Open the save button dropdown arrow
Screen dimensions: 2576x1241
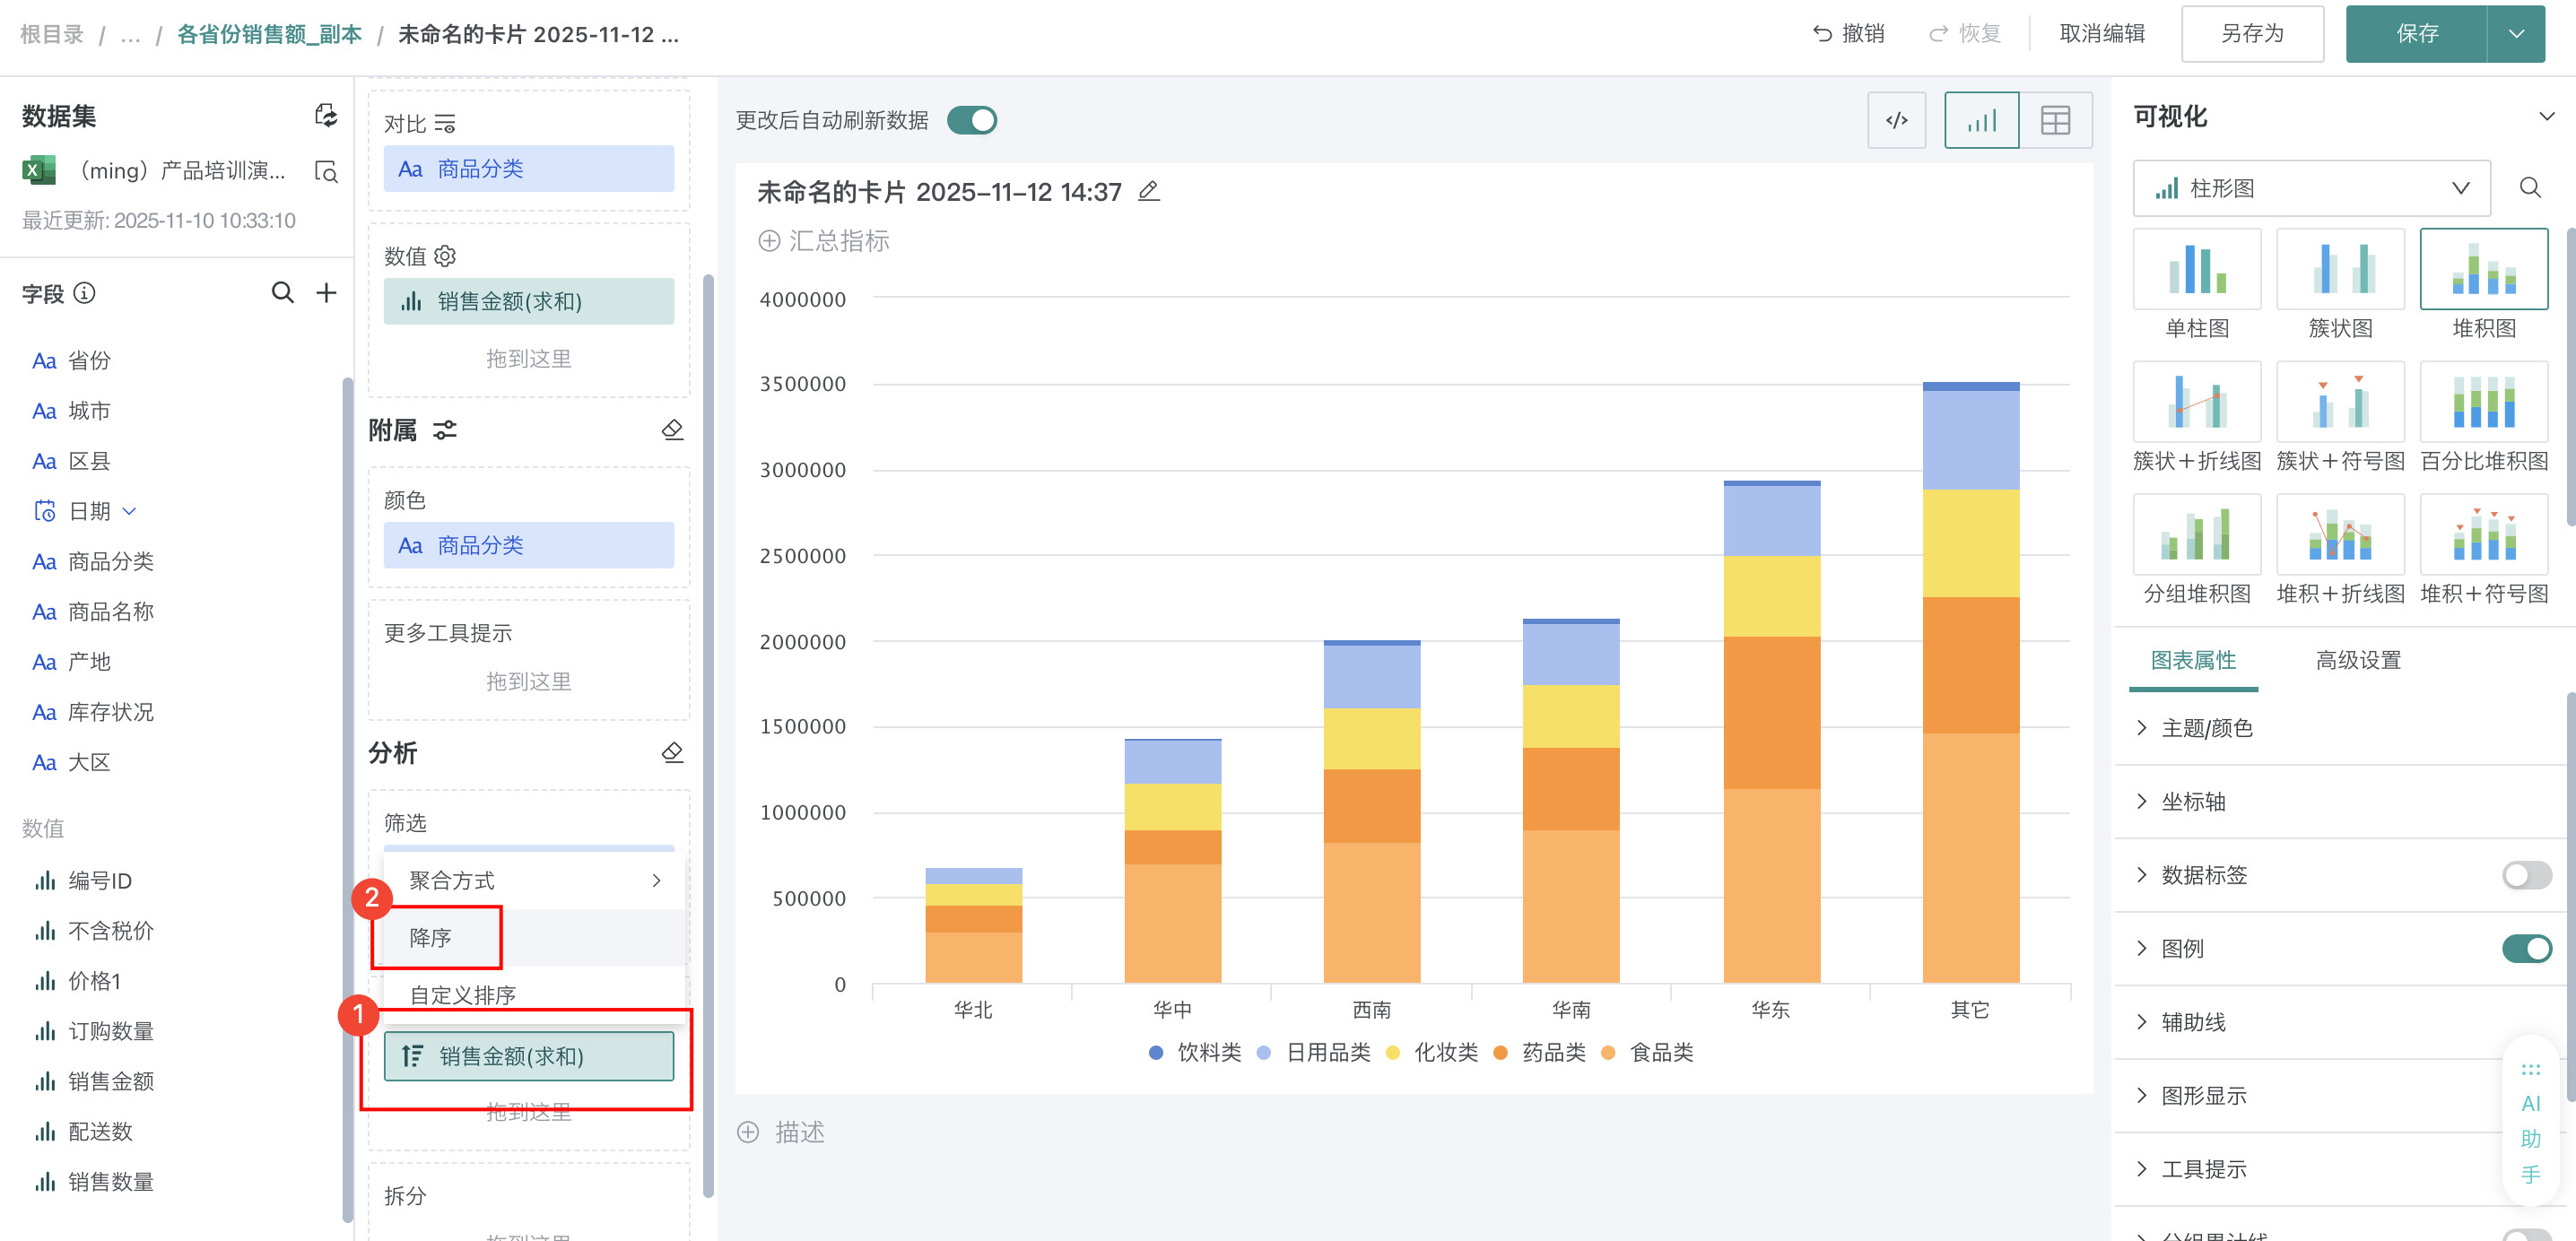[x=2516, y=34]
